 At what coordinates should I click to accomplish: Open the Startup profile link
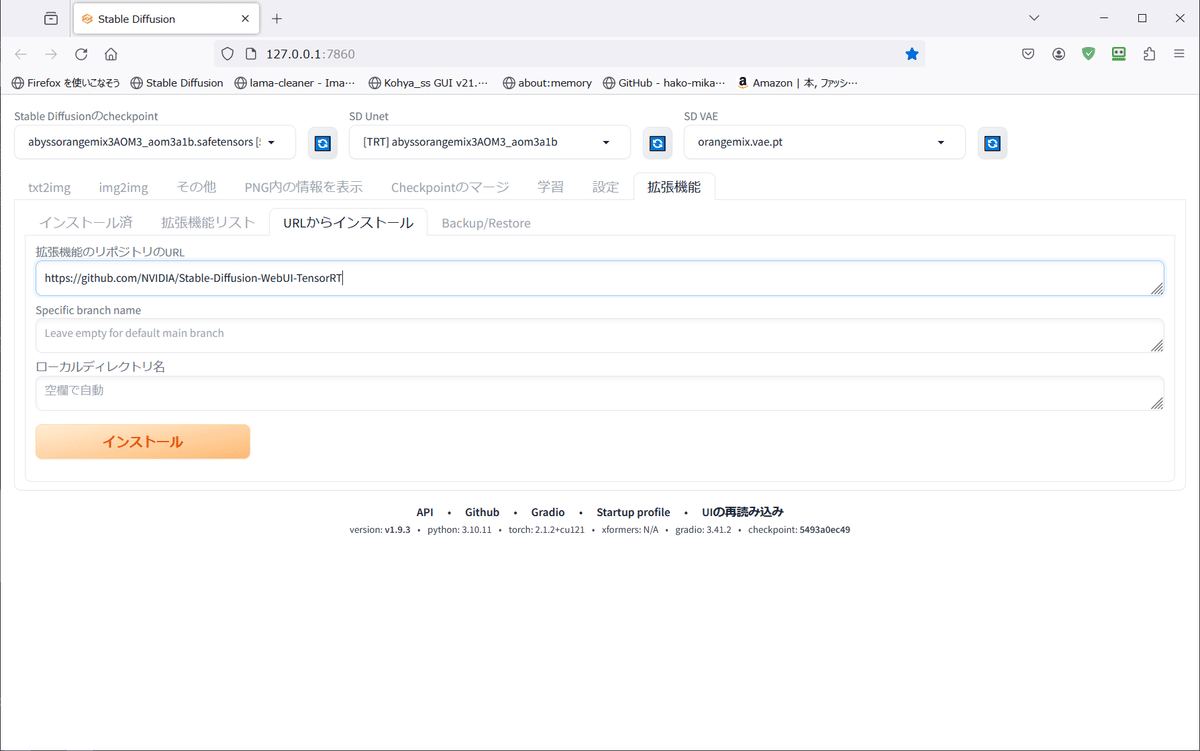pyautogui.click(x=633, y=512)
